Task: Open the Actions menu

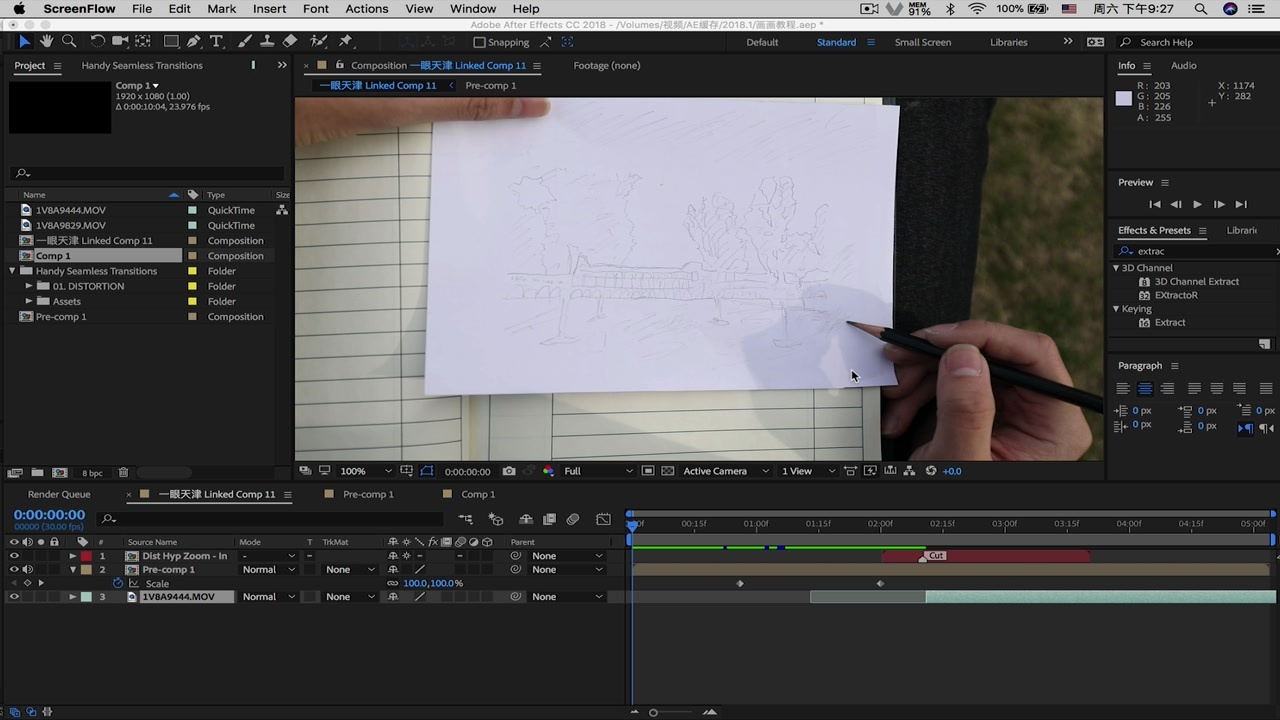Action: click(x=366, y=9)
